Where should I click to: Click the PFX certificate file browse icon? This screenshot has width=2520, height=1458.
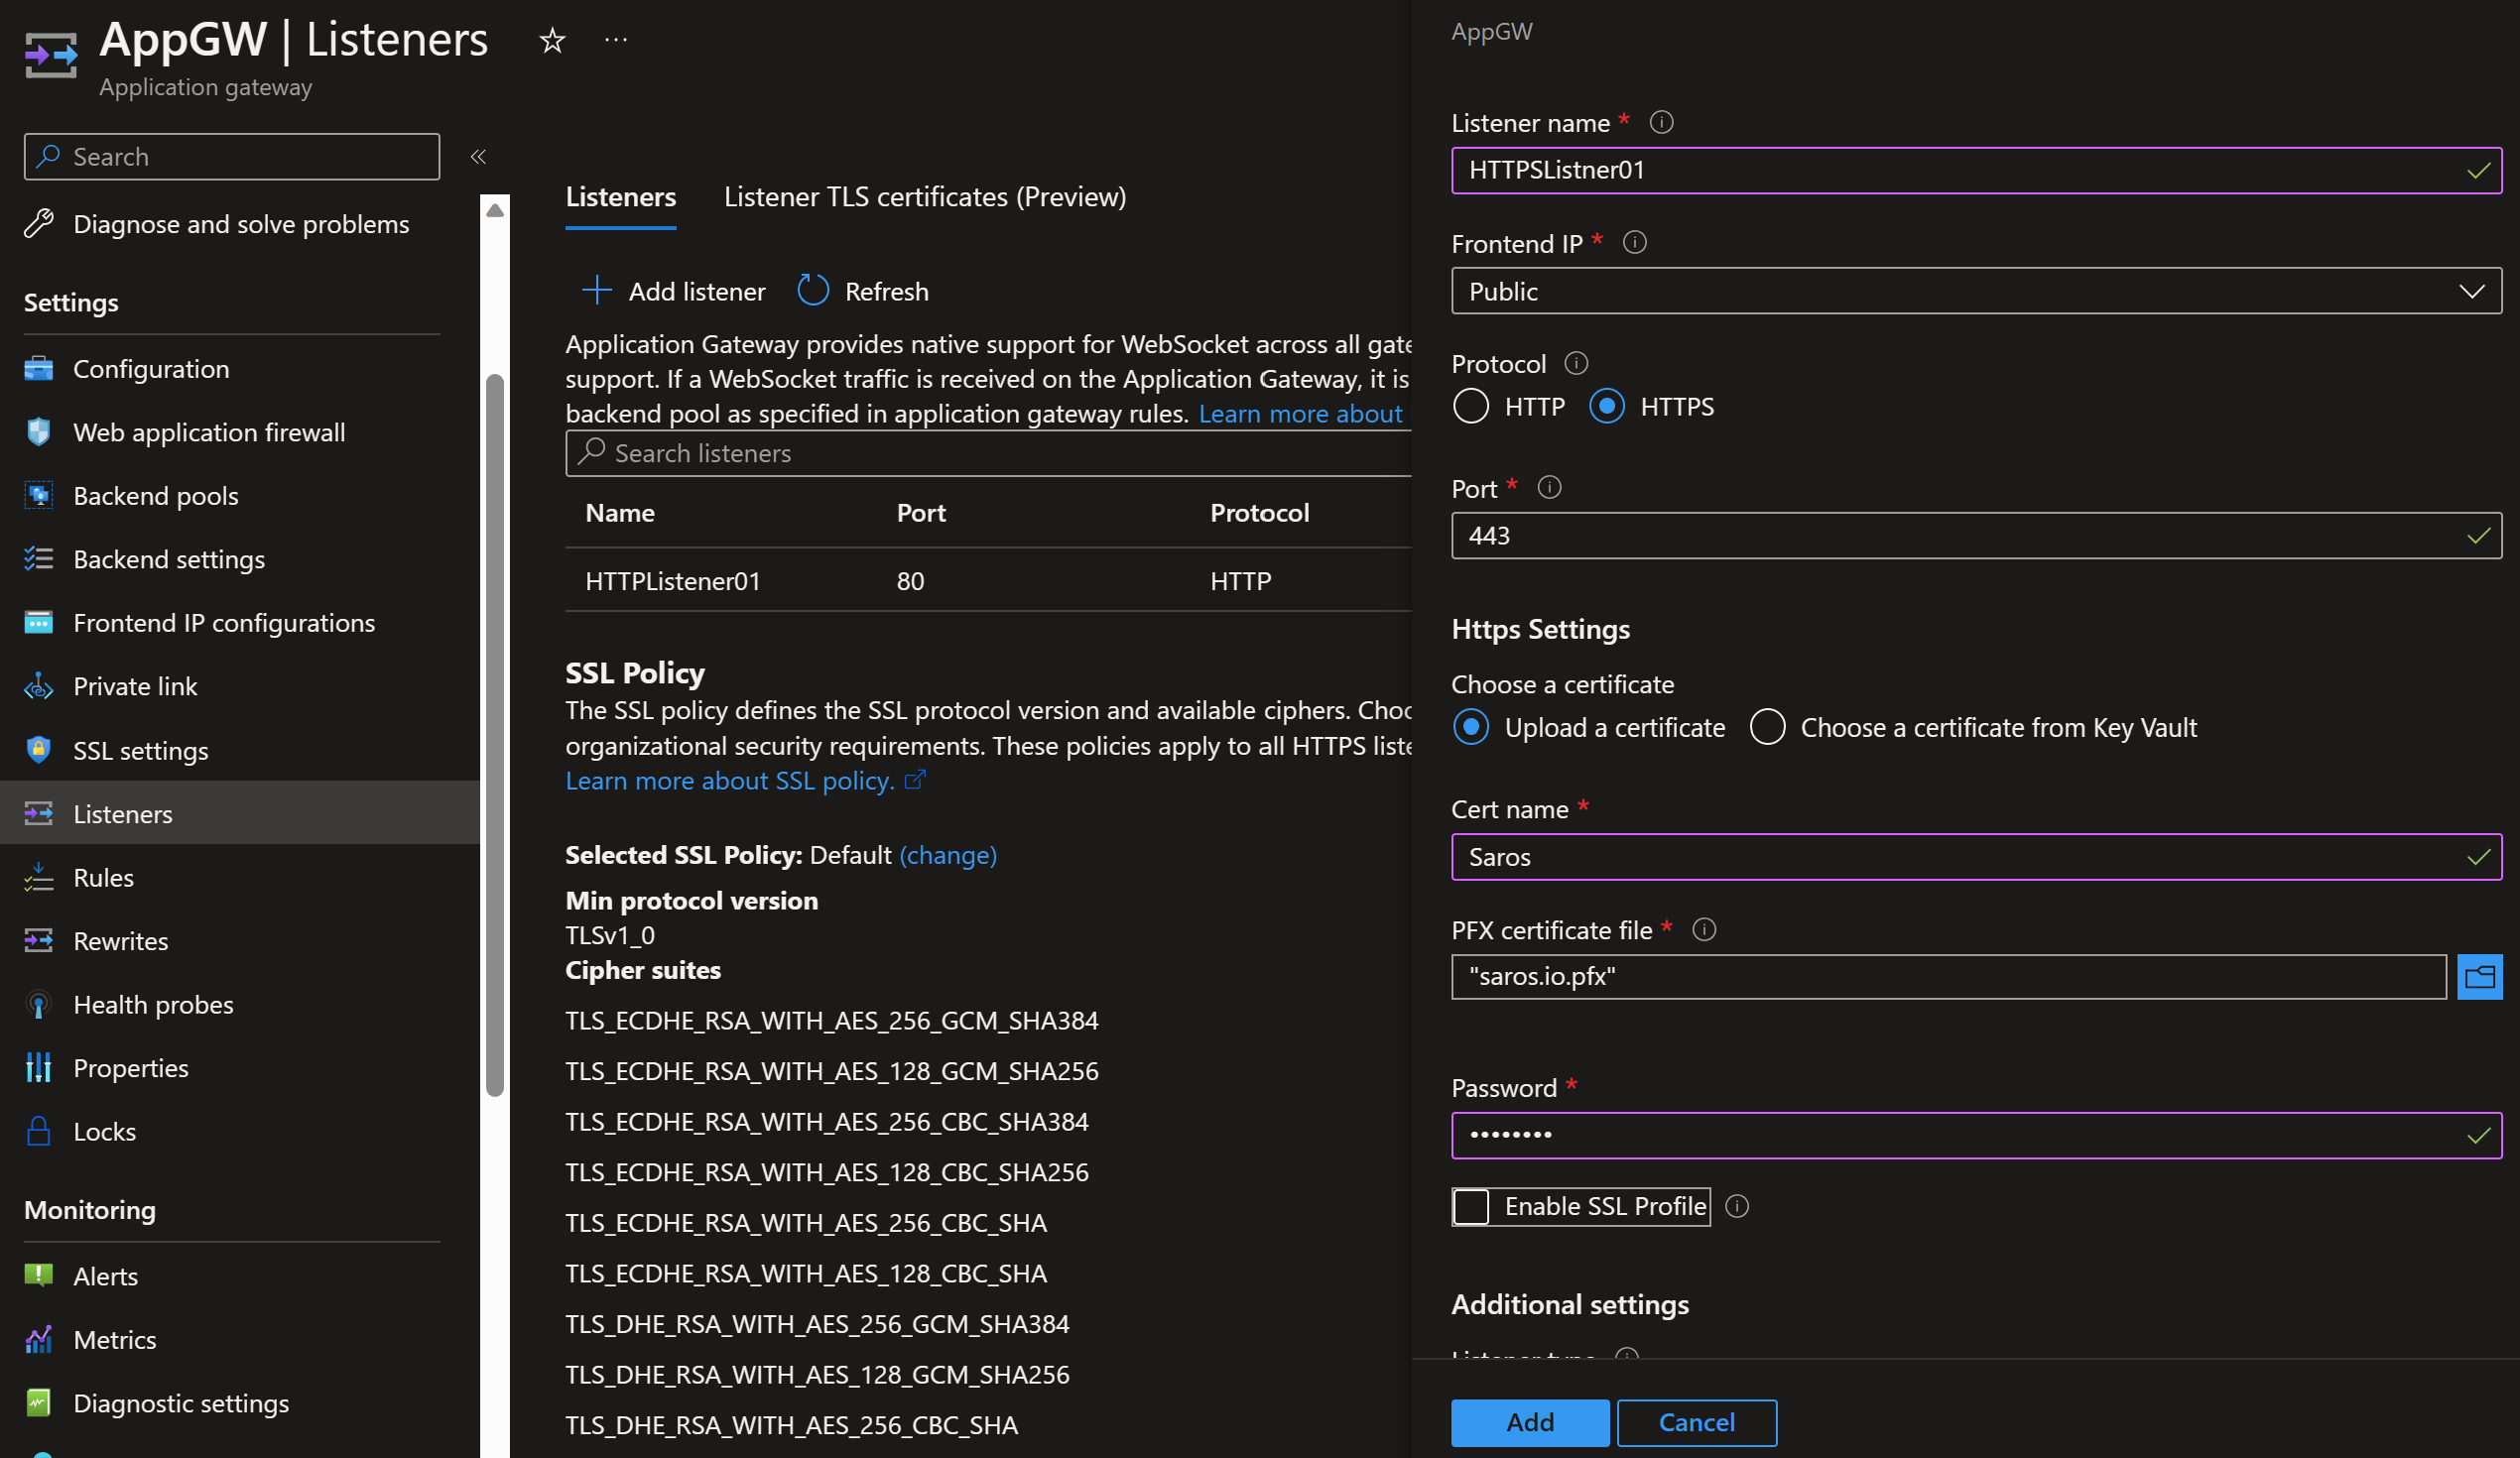[x=2478, y=977]
